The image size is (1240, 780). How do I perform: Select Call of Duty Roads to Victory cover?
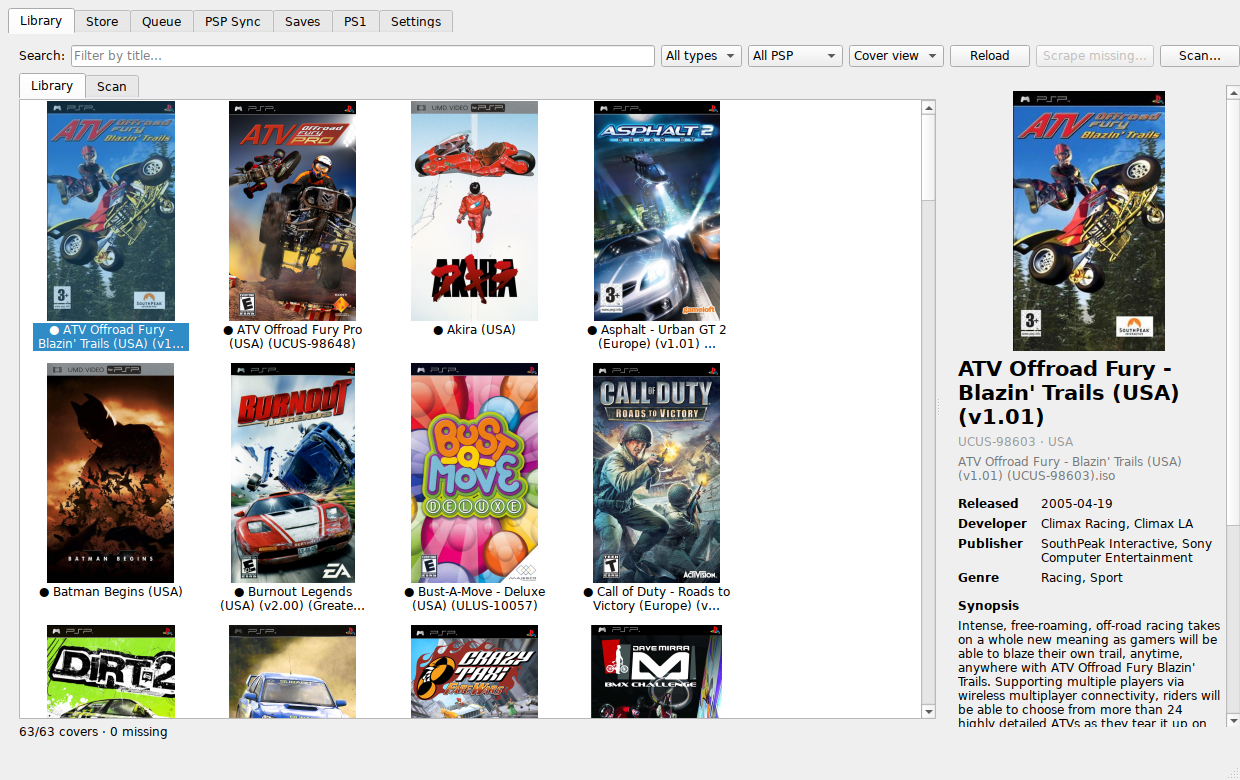[657, 473]
